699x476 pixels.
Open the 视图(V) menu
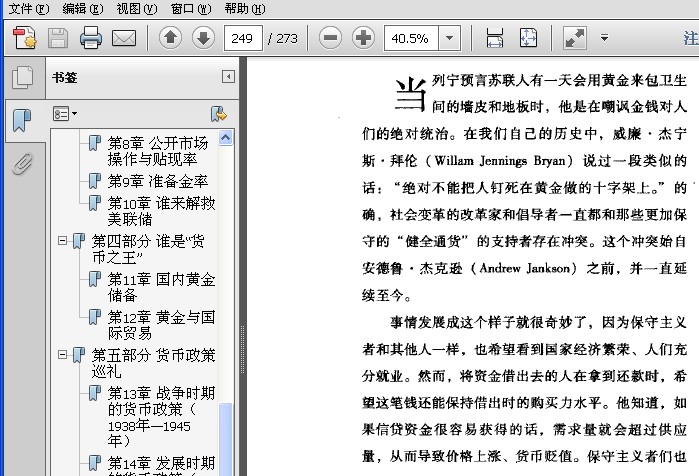[x=136, y=8]
